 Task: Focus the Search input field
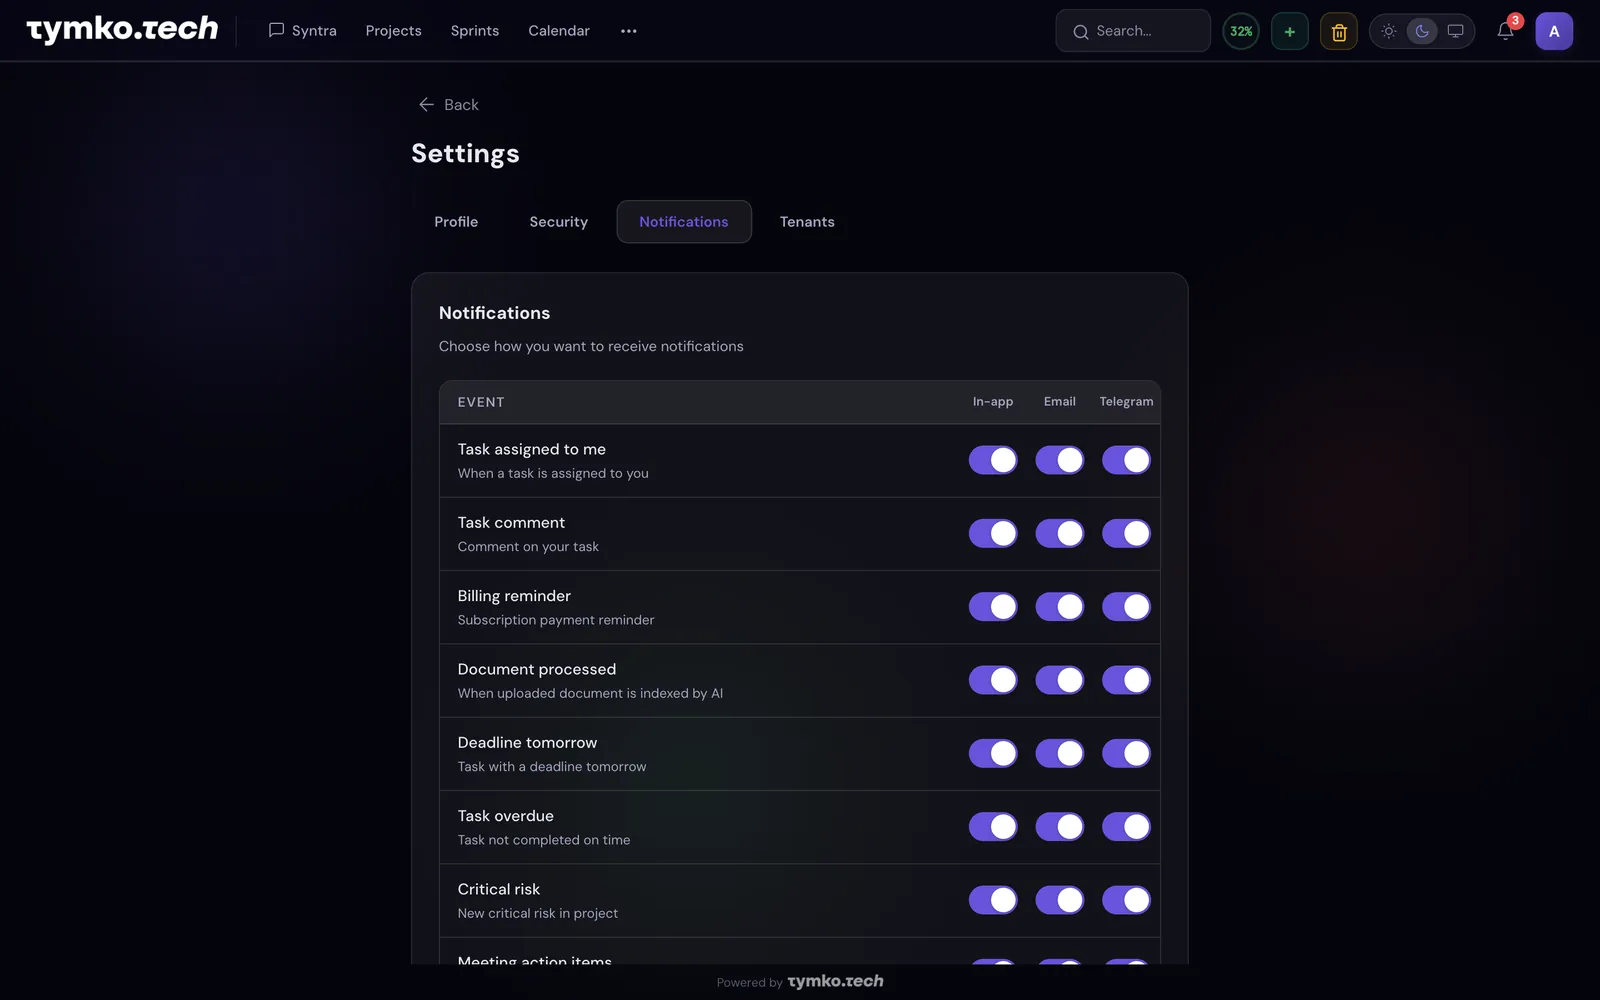pyautogui.click(x=1133, y=31)
